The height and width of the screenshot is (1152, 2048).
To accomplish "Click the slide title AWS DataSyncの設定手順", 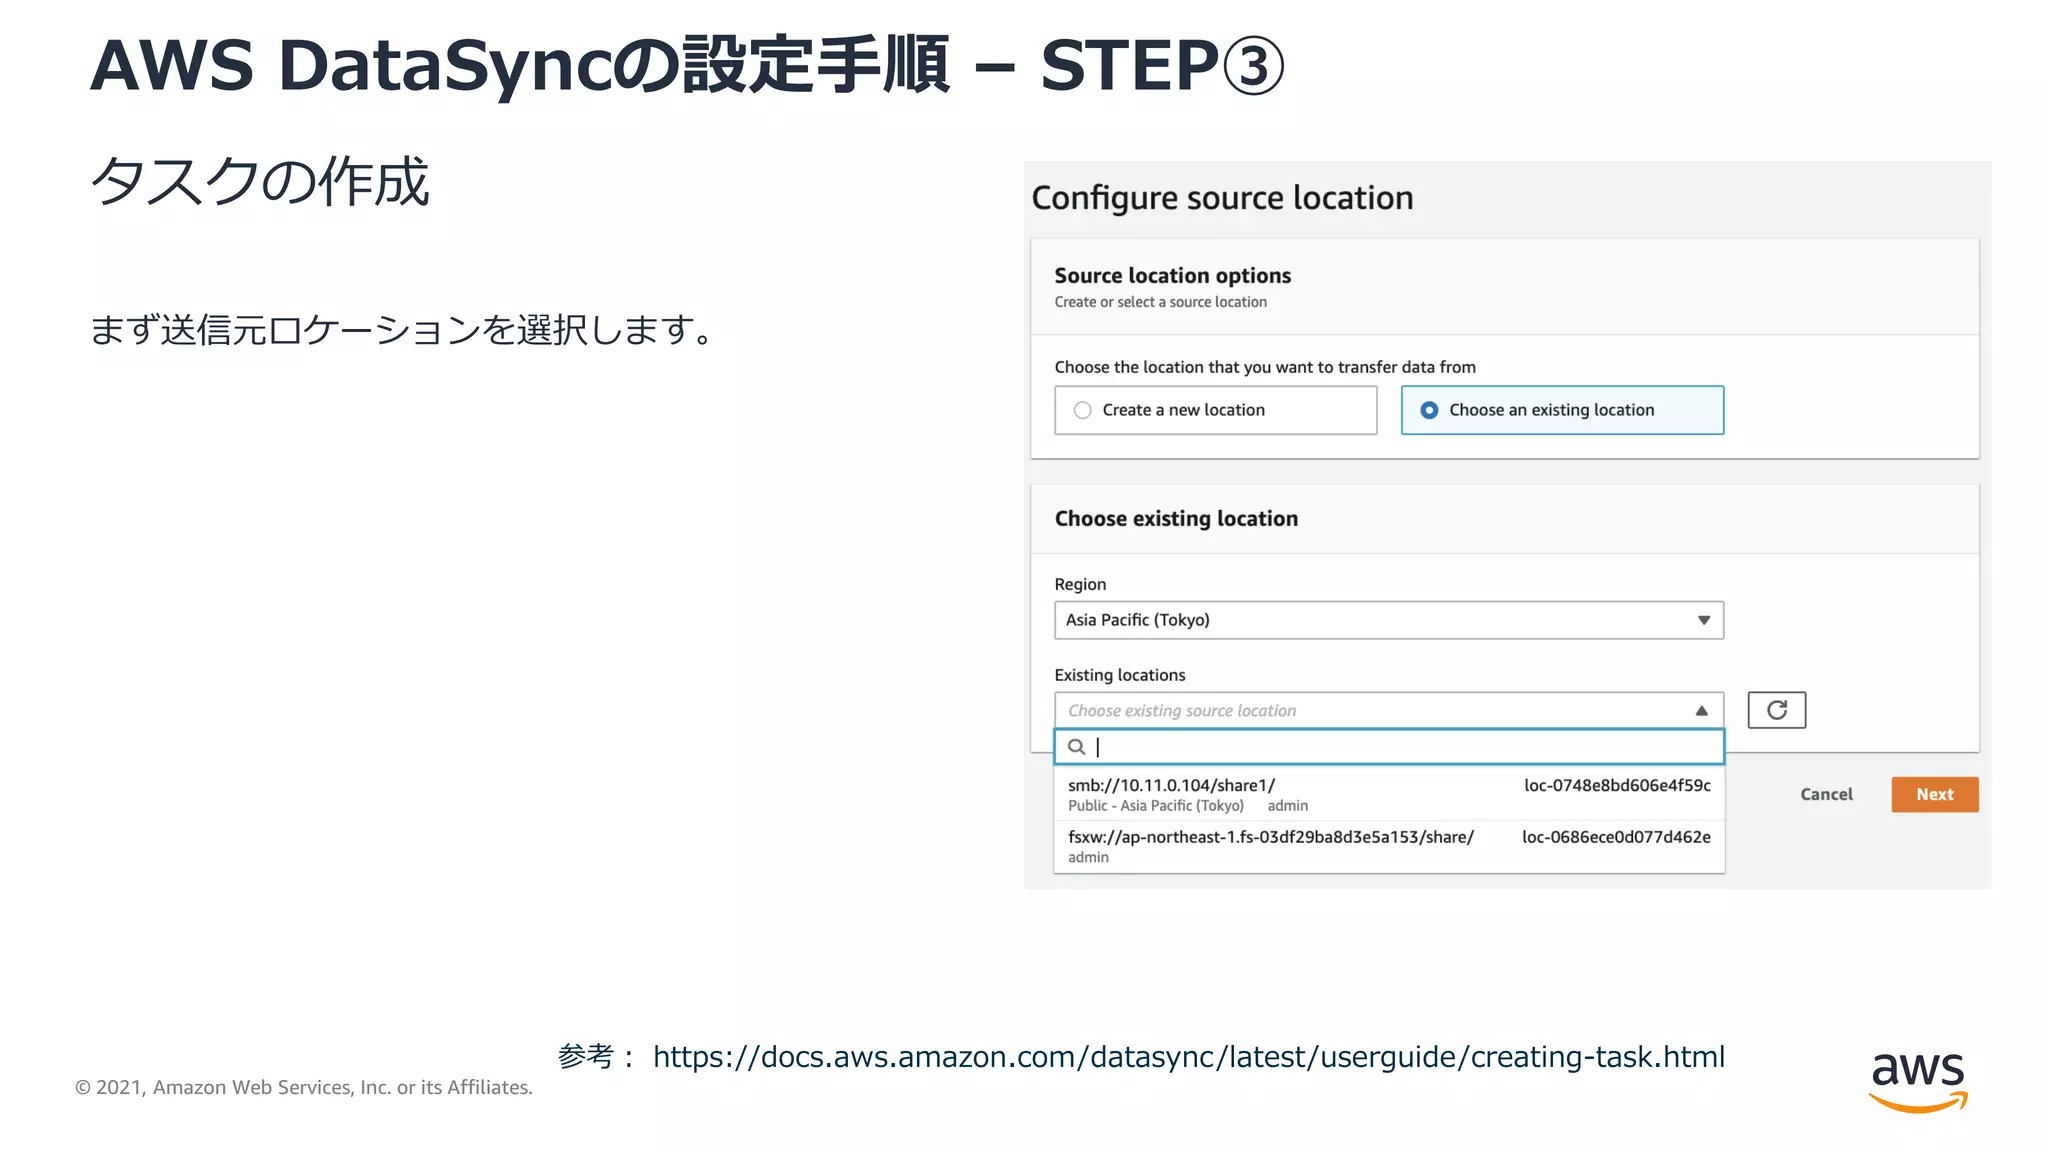I will (687, 65).
